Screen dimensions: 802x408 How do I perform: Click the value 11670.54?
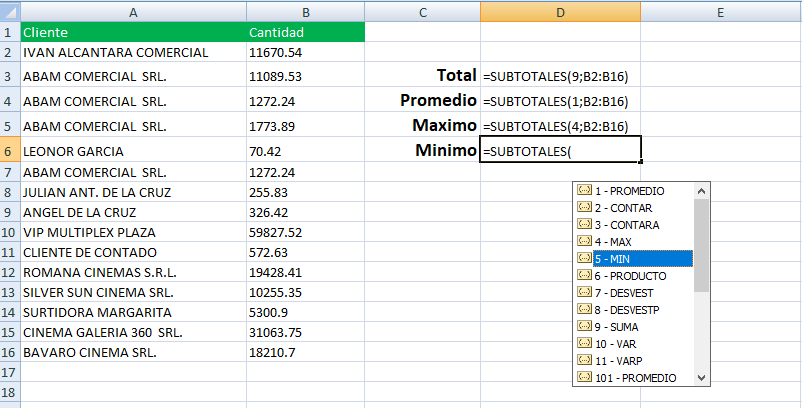[x=275, y=52]
